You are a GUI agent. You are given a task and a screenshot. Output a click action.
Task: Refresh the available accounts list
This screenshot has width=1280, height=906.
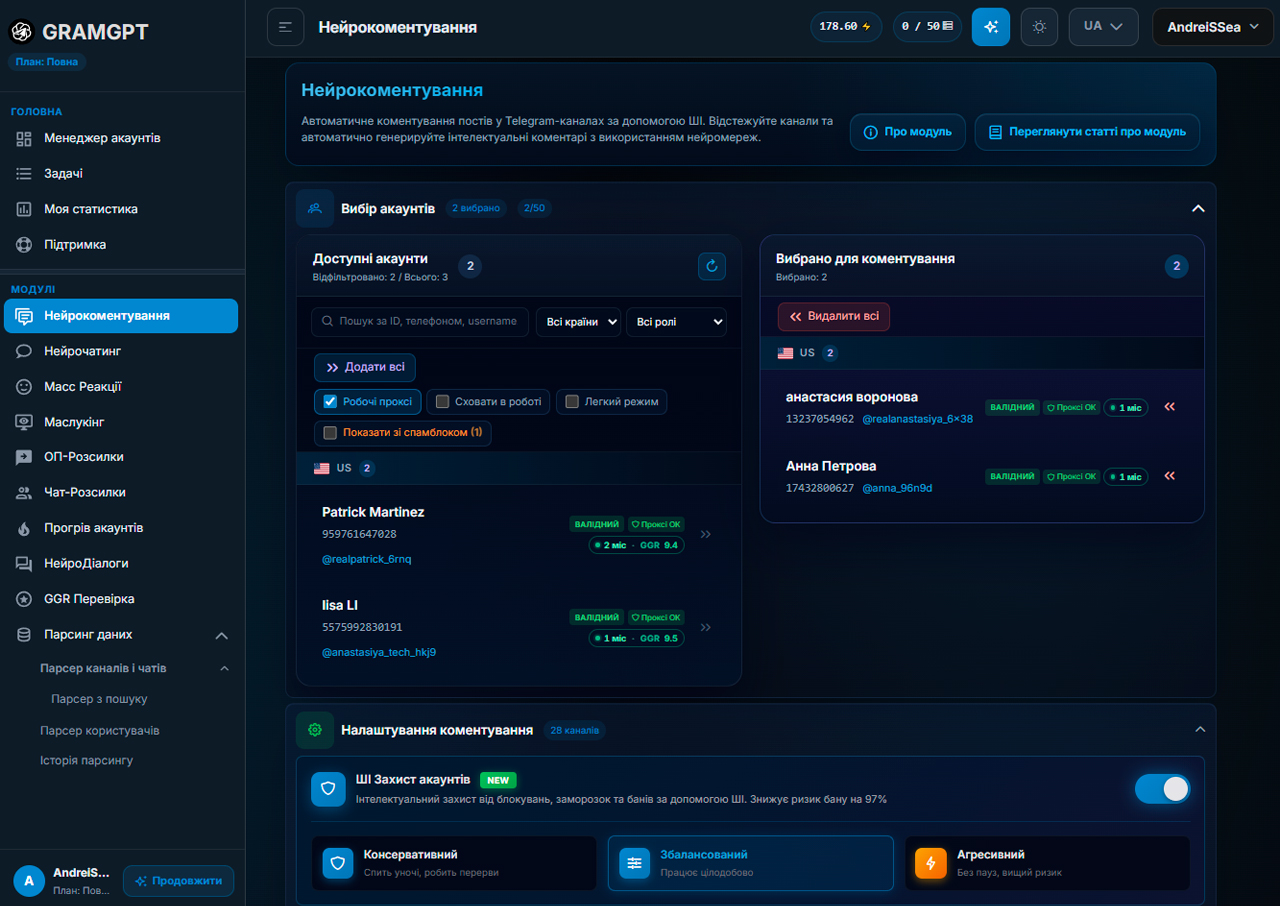coord(712,266)
